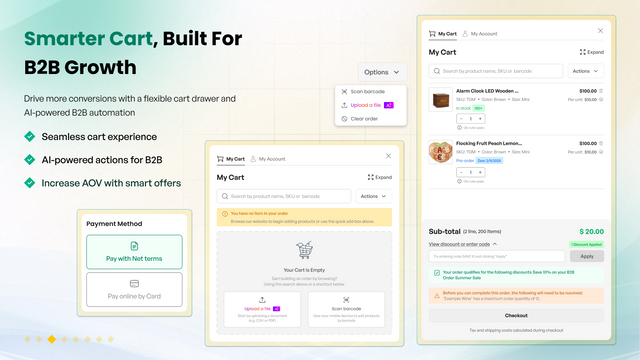Click Pre-order label of Flocking Fruit Peach
Screen dimensions: 640x360
465,160
